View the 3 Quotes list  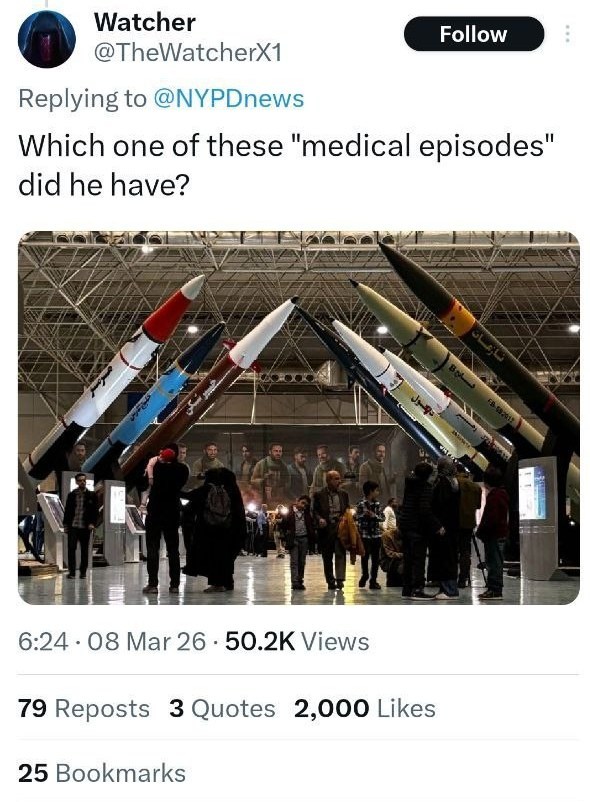pyautogui.click(x=222, y=708)
